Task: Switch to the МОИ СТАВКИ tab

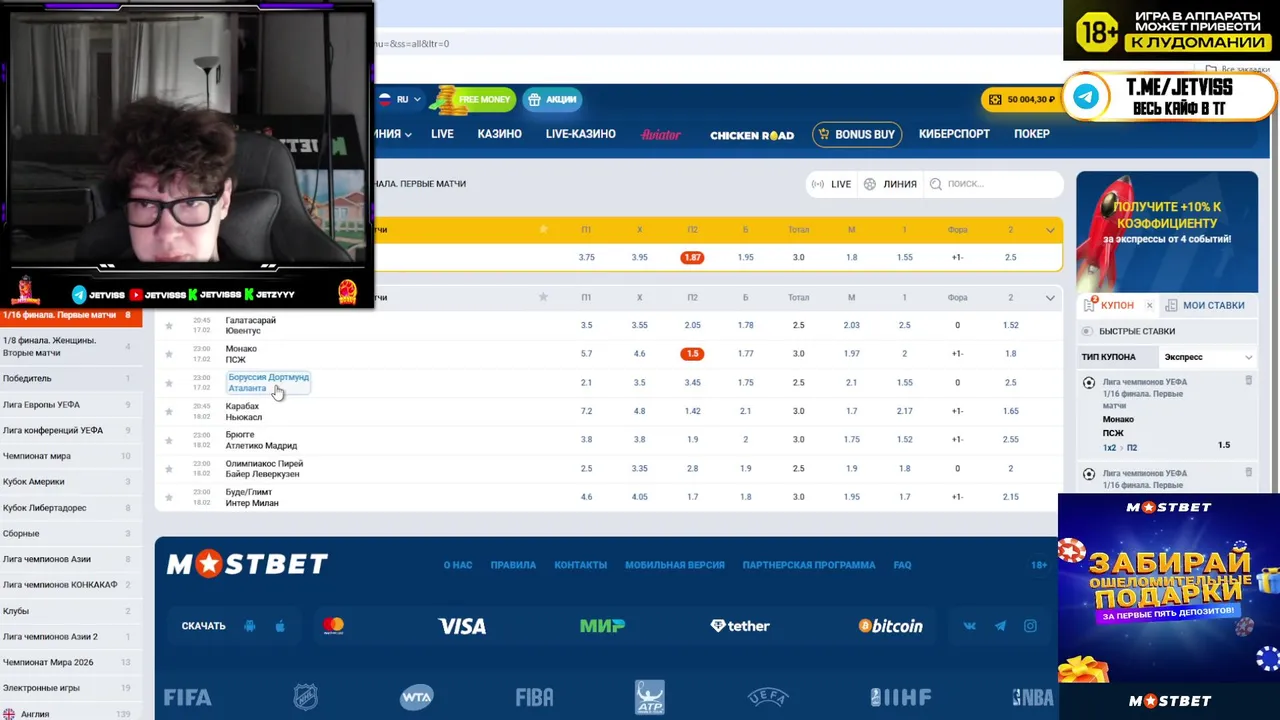Action: click(1205, 306)
